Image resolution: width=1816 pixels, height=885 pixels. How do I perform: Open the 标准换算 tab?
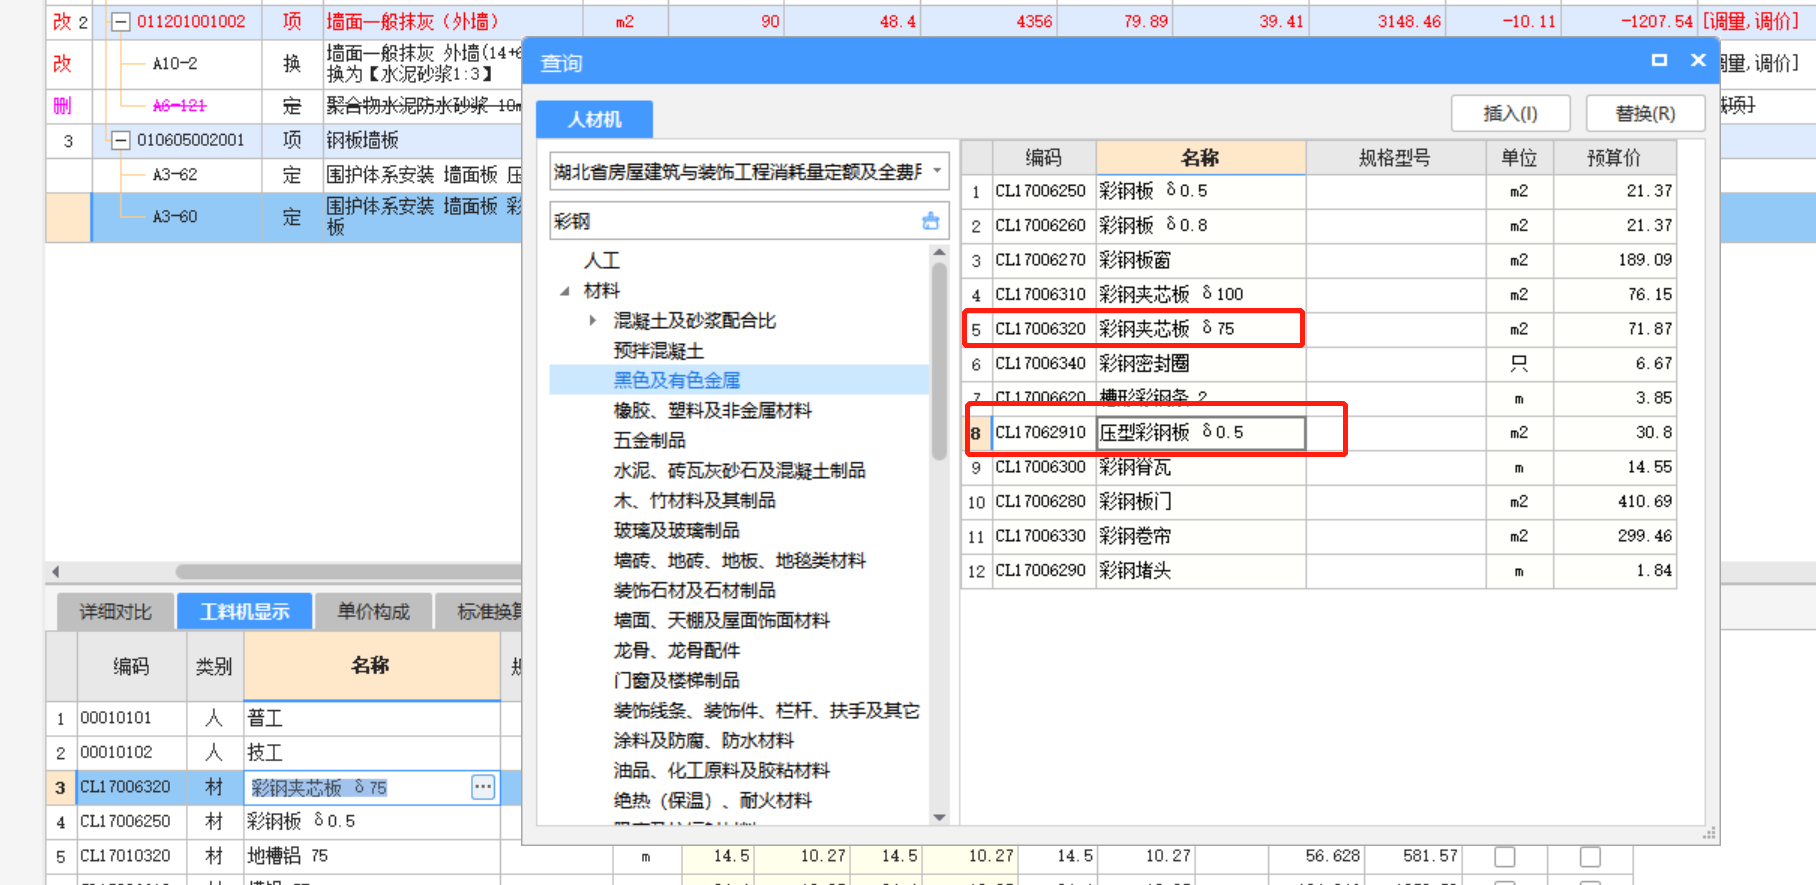[x=480, y=611]
